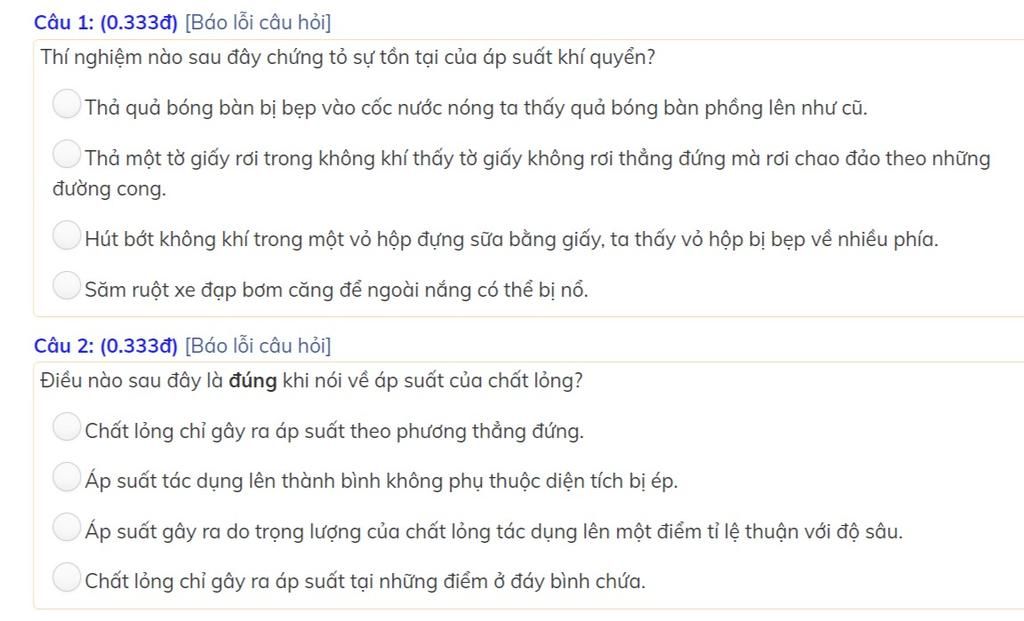Click the answer text 'Hút bớt không khí trong một vỏ hộp'

pyautogui.click(x=511, y=239)
